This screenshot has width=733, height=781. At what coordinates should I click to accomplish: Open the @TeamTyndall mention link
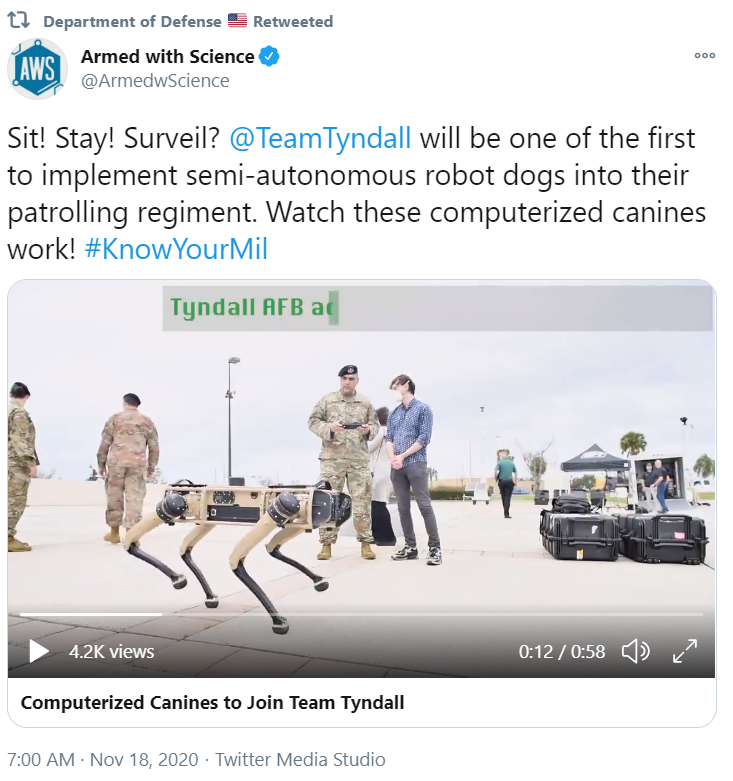[320, 138]
